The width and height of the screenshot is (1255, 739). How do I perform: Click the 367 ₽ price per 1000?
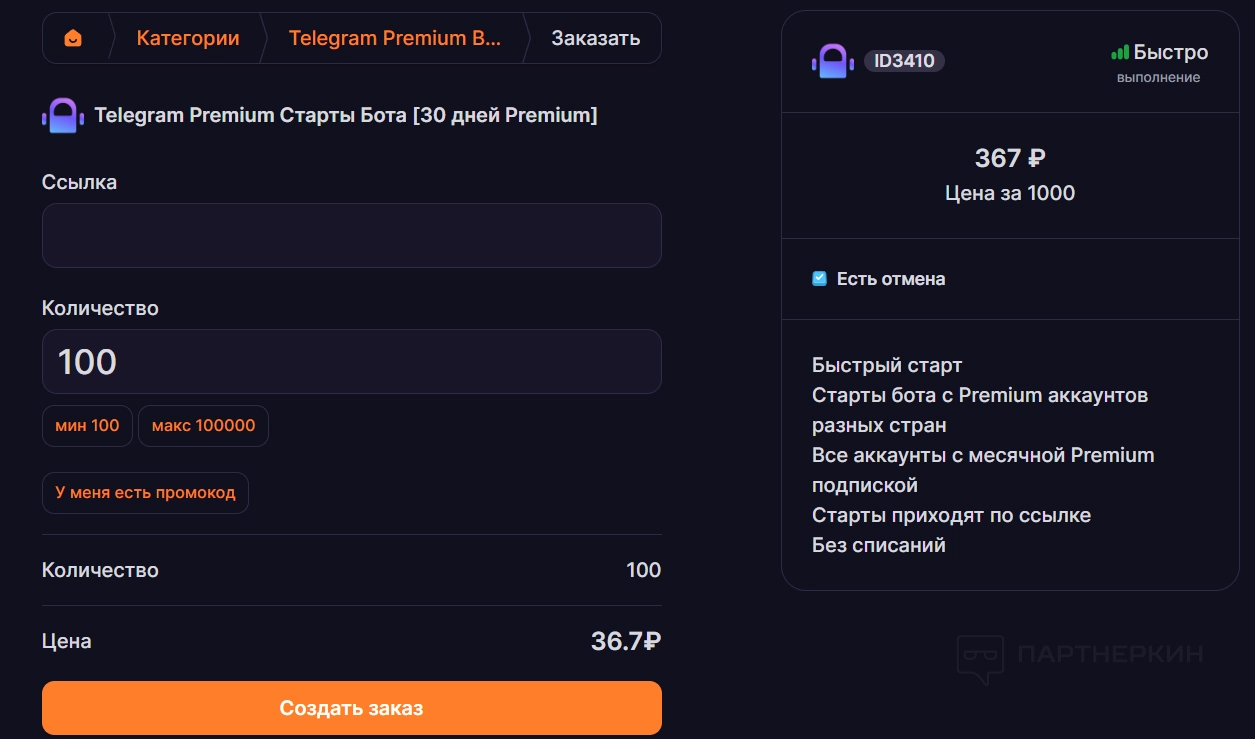pyautogui.click(x=1010, y=159)
